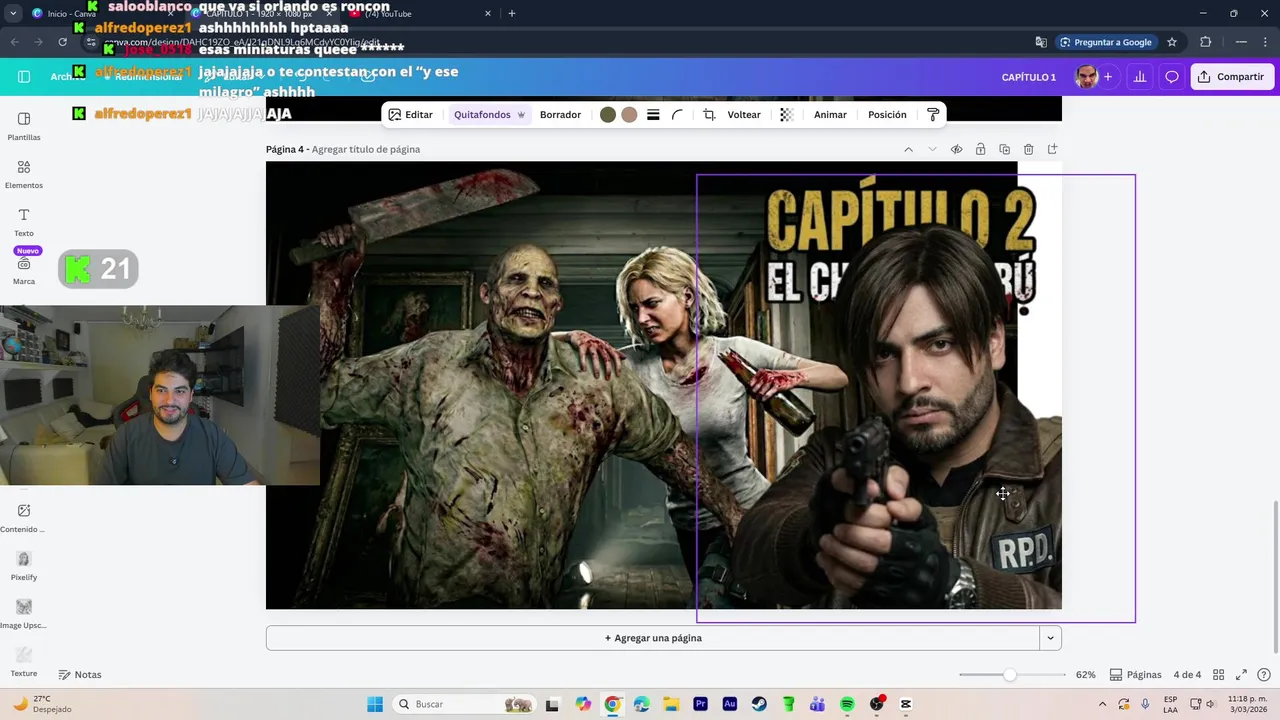The image size is (1280, 720).
Task: Edit the 'Agregar título de página' field
Action: (366, 150)
